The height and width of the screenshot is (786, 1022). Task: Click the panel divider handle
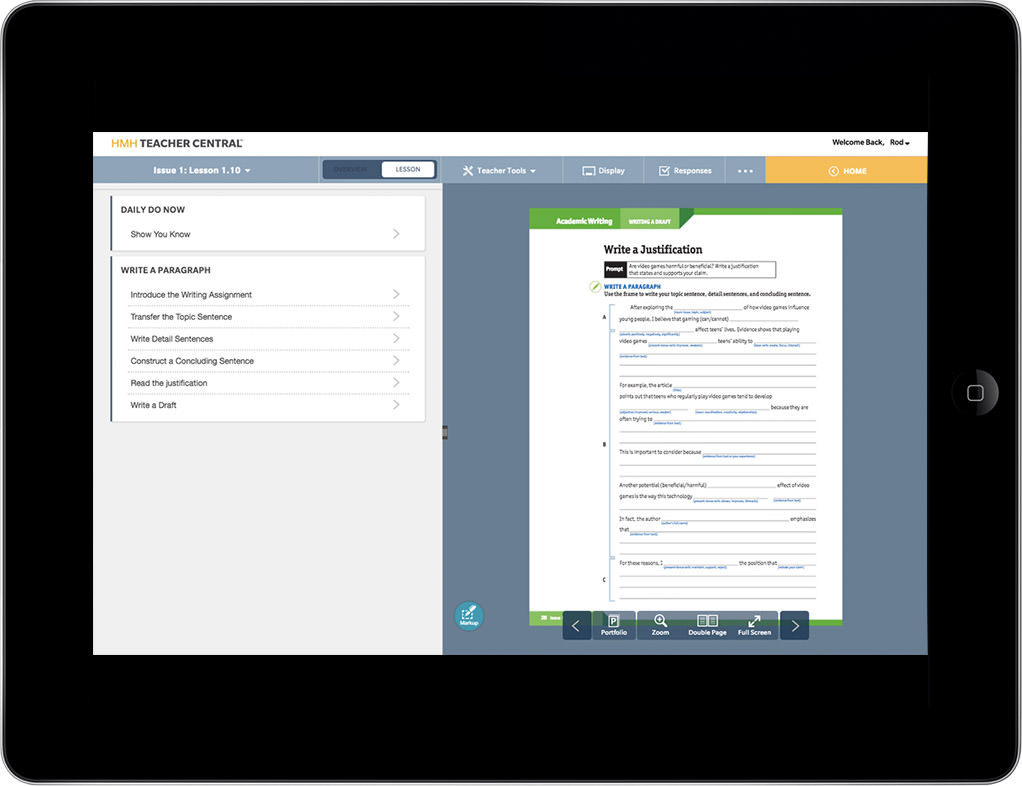(x=445, y=432)
